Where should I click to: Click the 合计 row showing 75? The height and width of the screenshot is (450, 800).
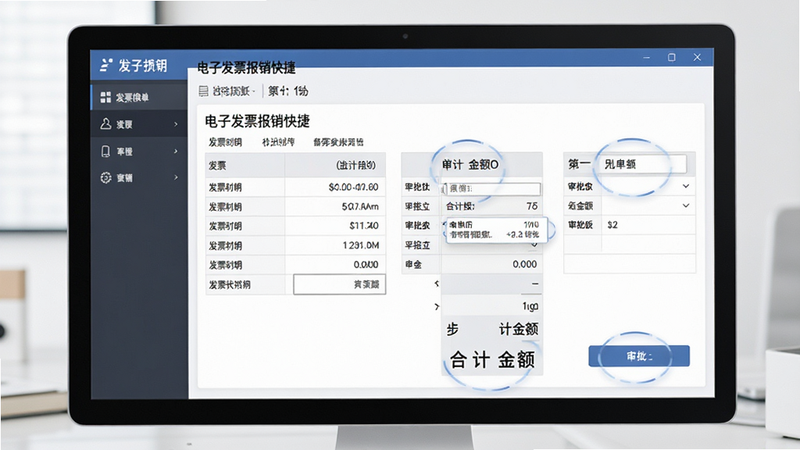(491, 206)
